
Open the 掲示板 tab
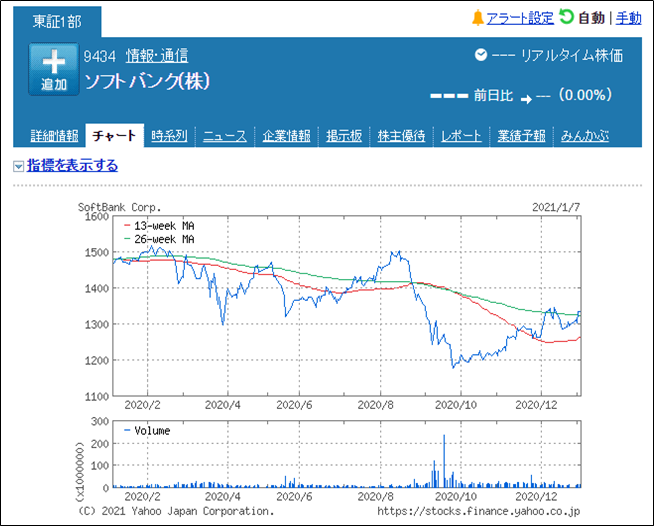[x=344, y=136]
